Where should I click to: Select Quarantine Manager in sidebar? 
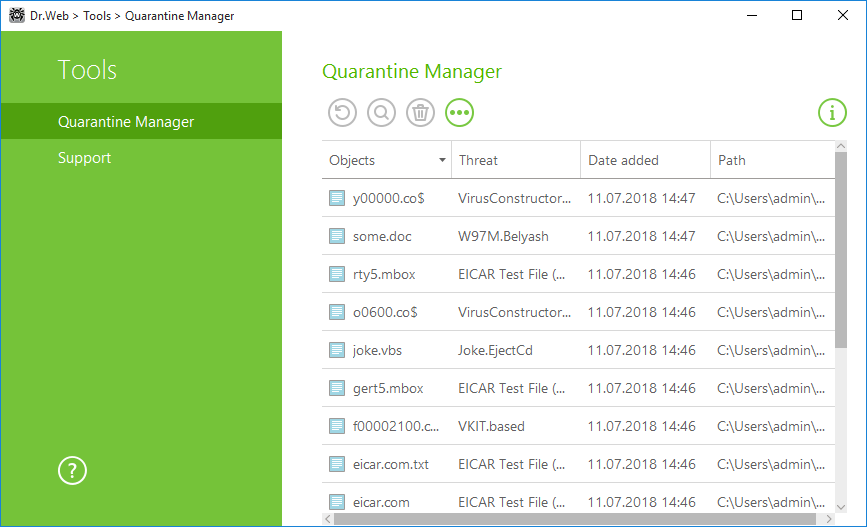[142, 121]
